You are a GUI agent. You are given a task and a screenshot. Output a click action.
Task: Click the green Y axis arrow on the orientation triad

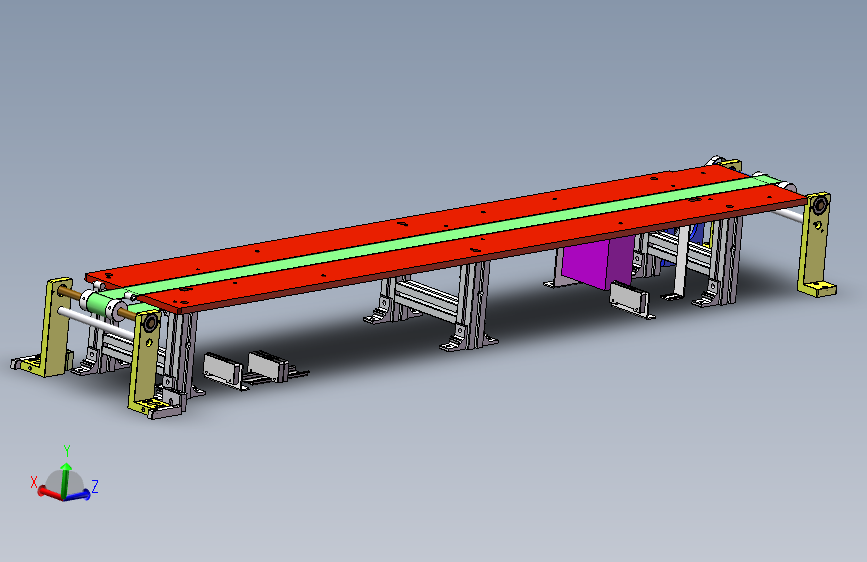(66, 478)
